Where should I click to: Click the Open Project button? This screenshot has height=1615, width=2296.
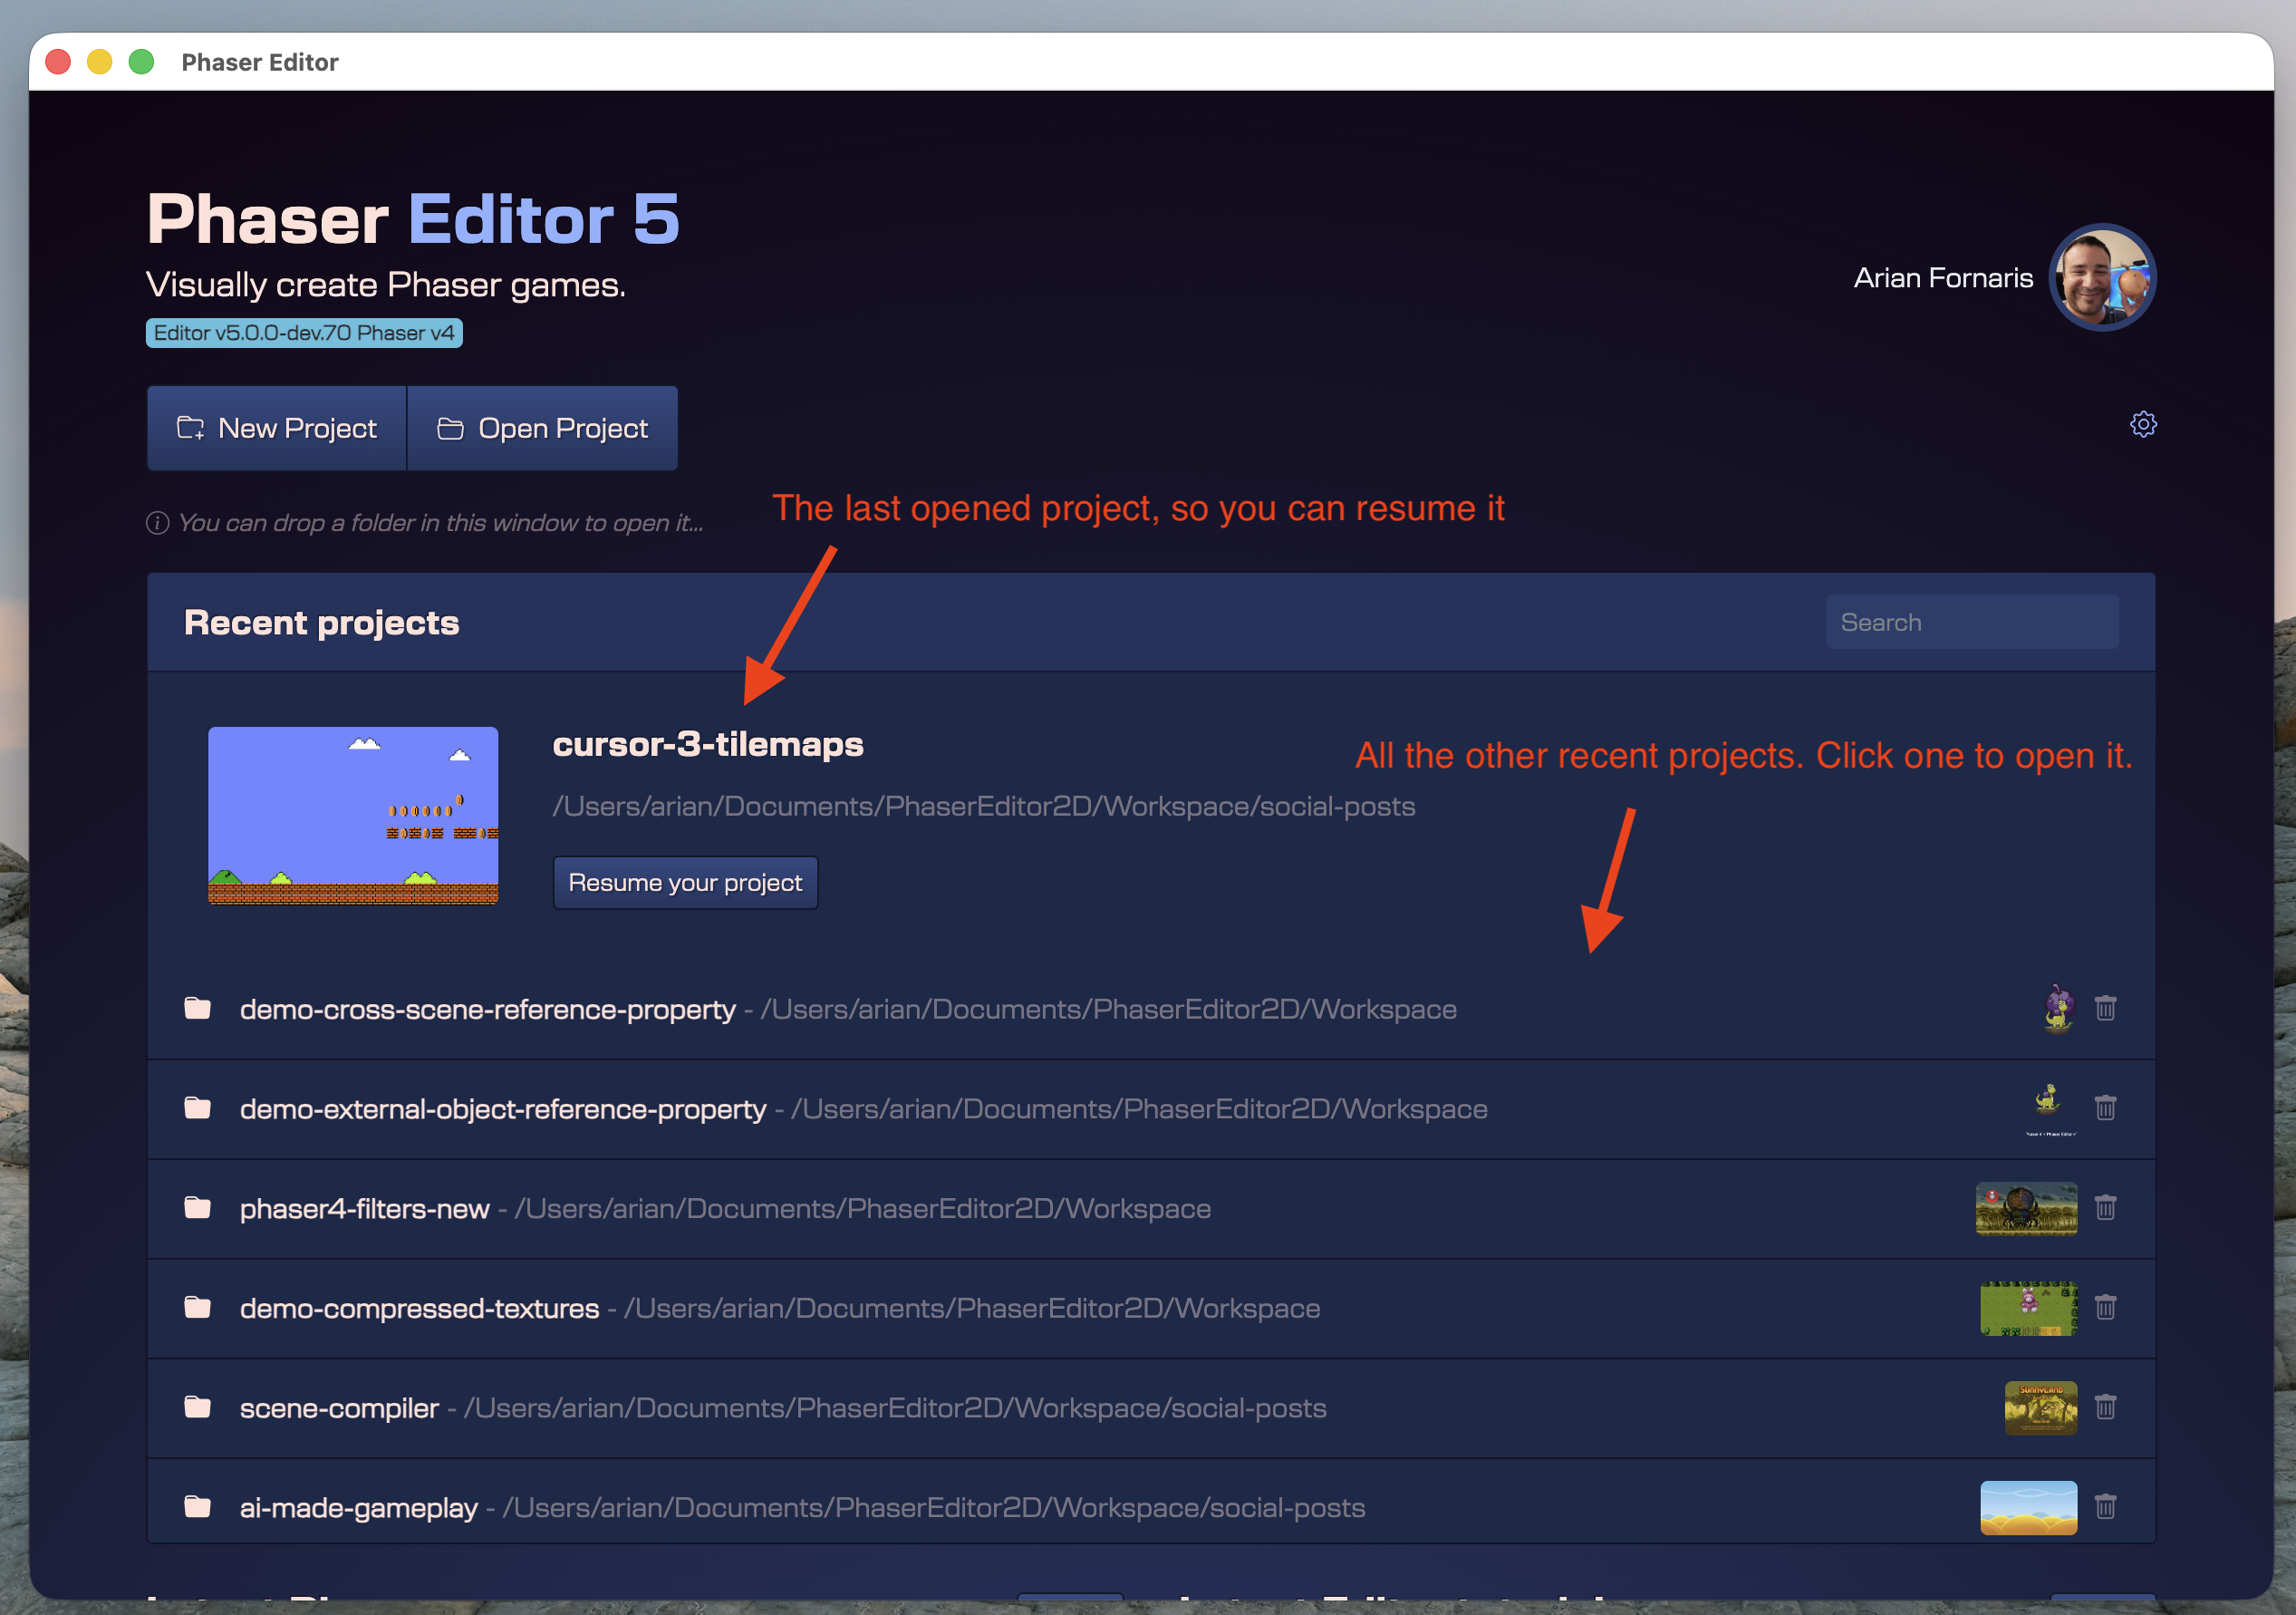tap(543, 428)
